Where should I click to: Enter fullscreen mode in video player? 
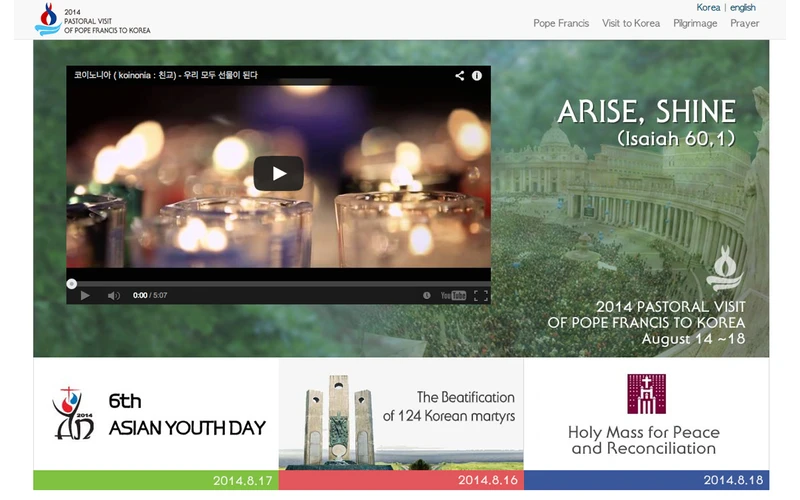pyautogui.click(x=480, y=295)
